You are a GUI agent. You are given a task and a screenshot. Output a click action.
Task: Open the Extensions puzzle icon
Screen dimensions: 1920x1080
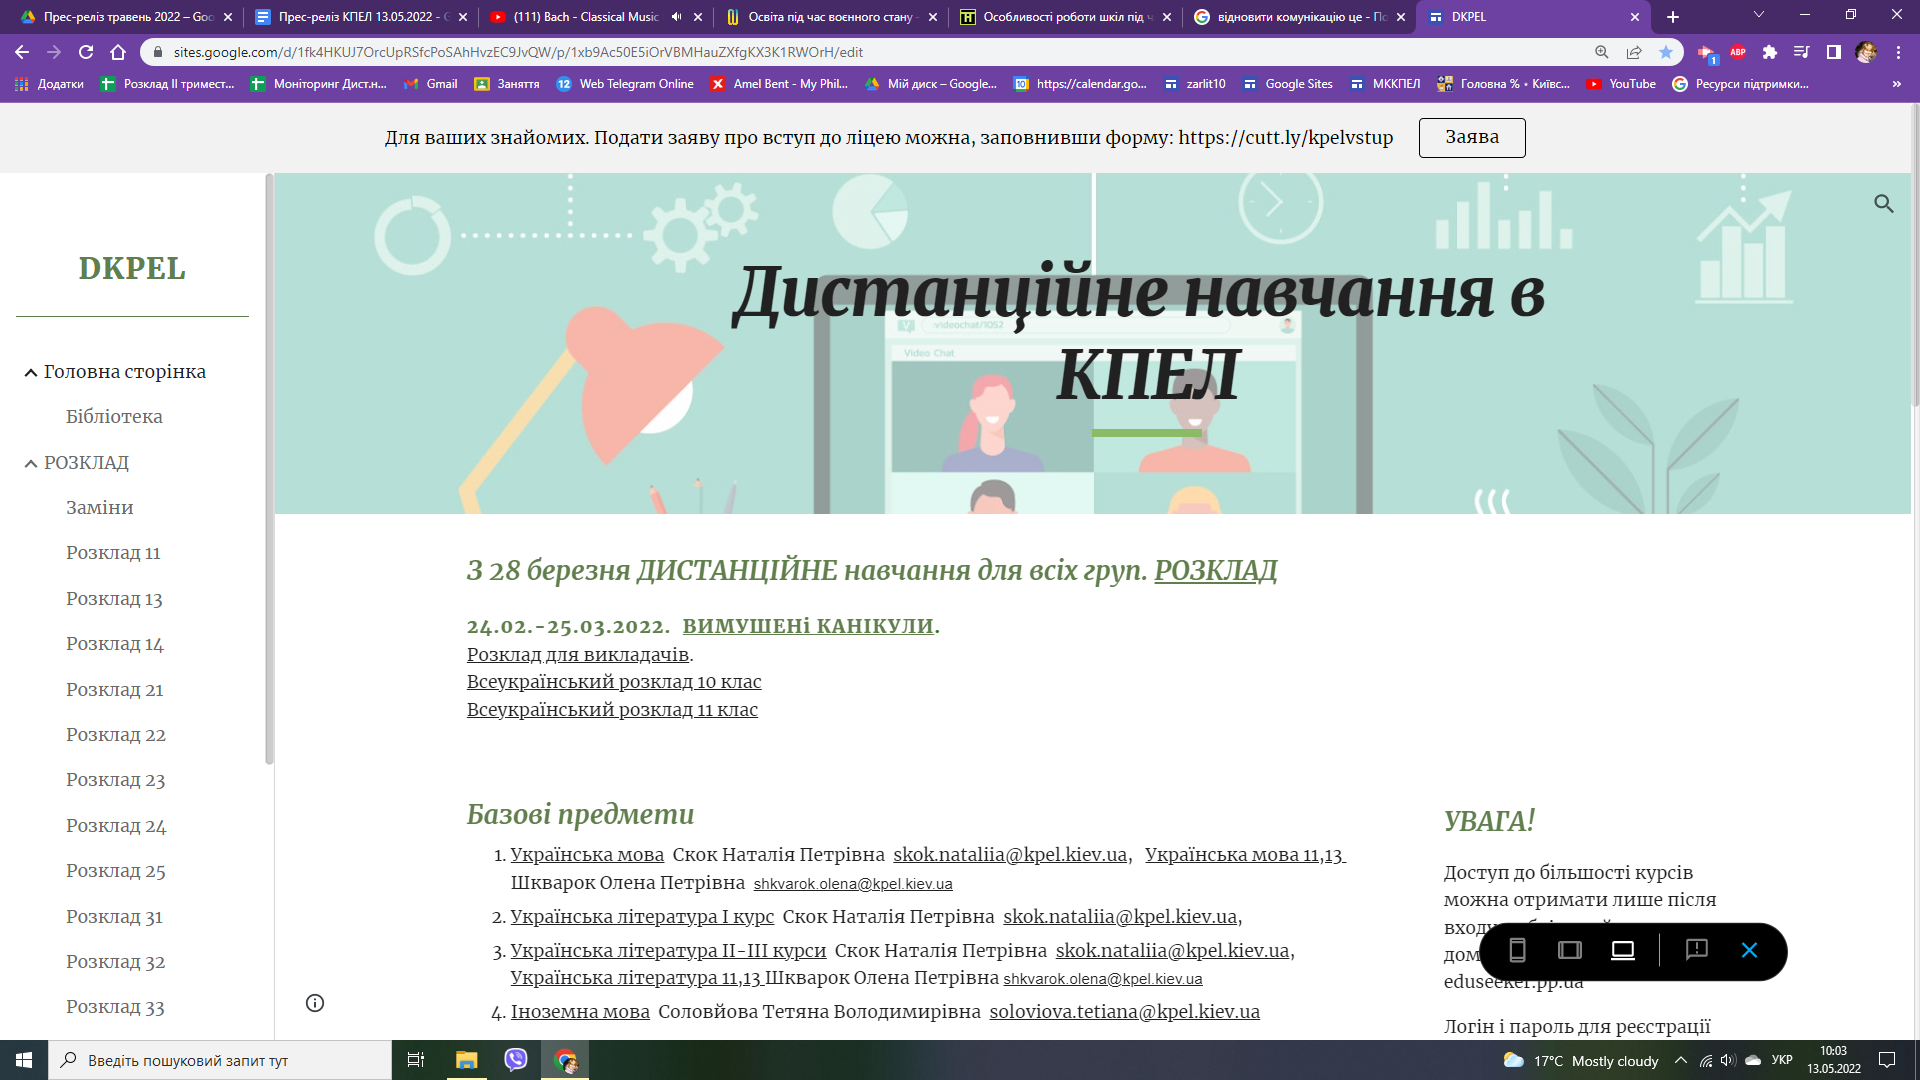[x=1770, y=52]
